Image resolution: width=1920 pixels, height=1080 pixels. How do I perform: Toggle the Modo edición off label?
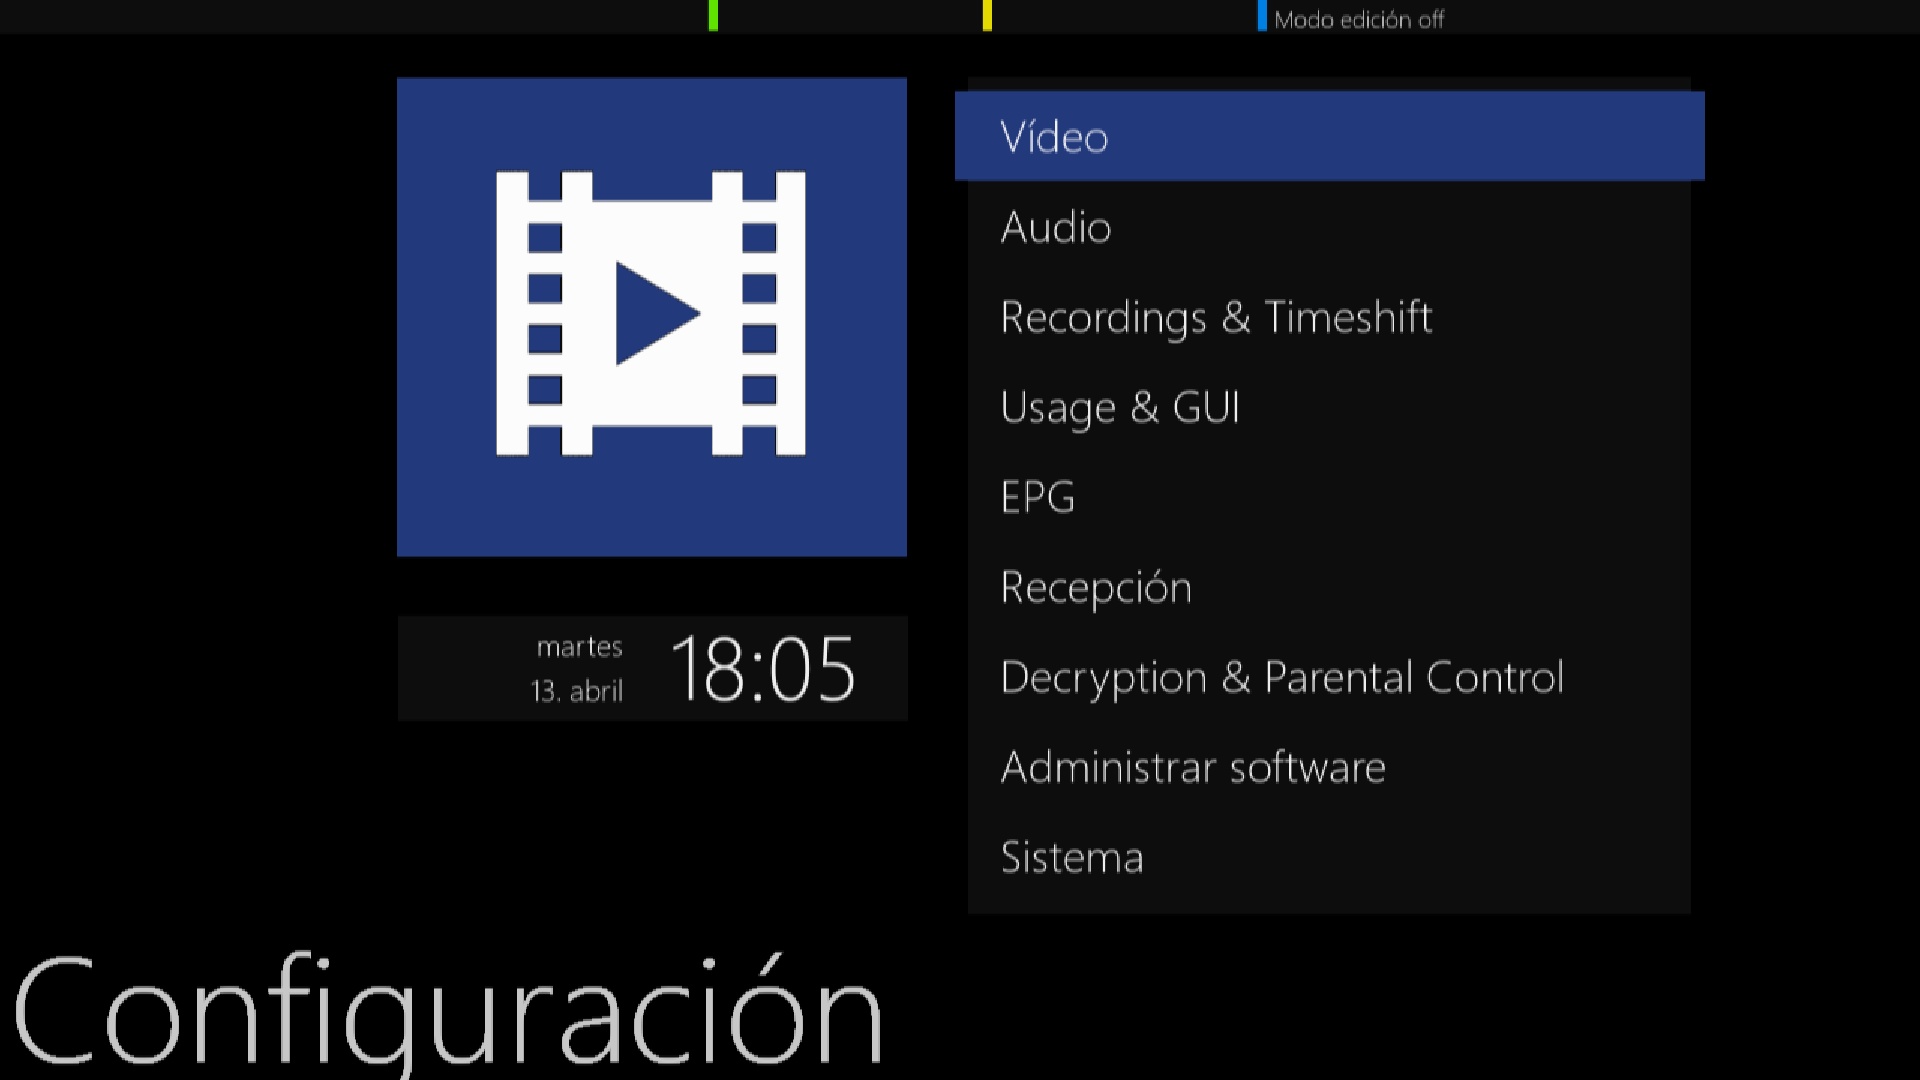point(1359,19)
